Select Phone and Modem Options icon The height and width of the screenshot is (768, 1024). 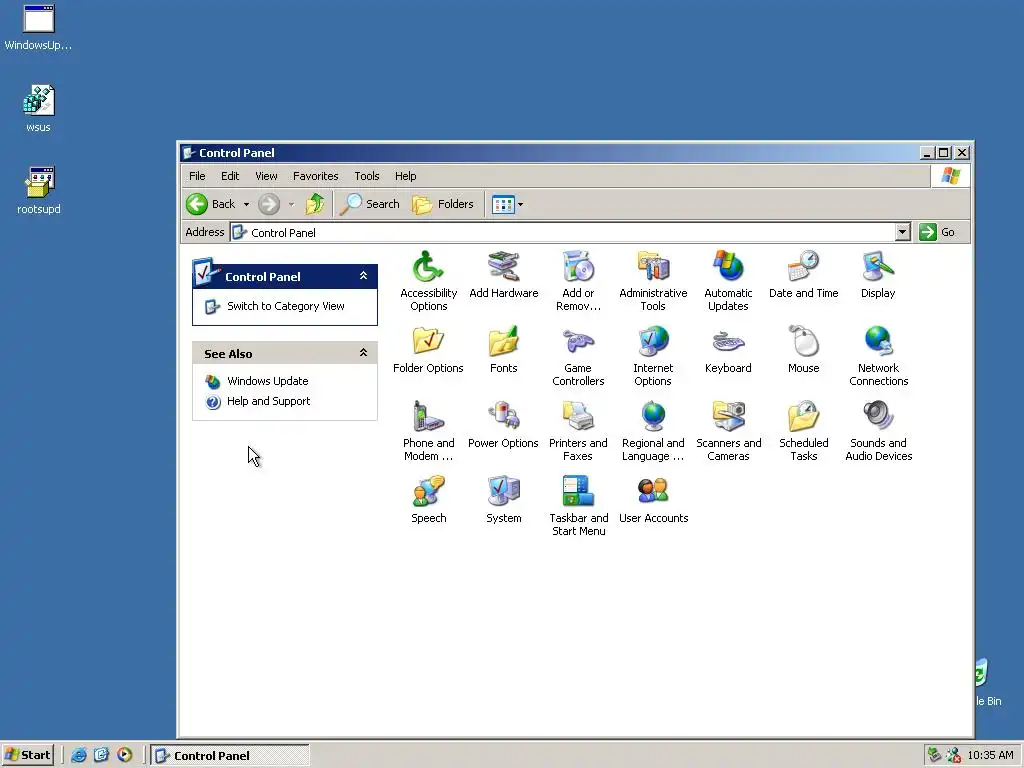tap(428, 431)
